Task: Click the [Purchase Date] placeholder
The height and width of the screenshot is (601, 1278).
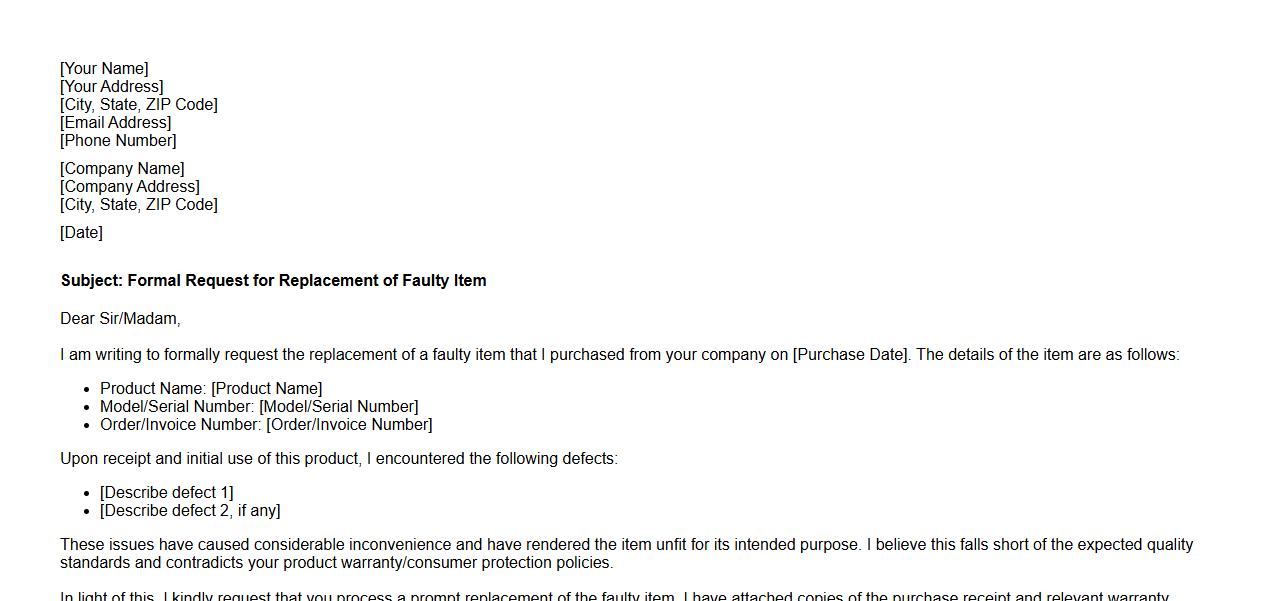Action: pos(850,355)
